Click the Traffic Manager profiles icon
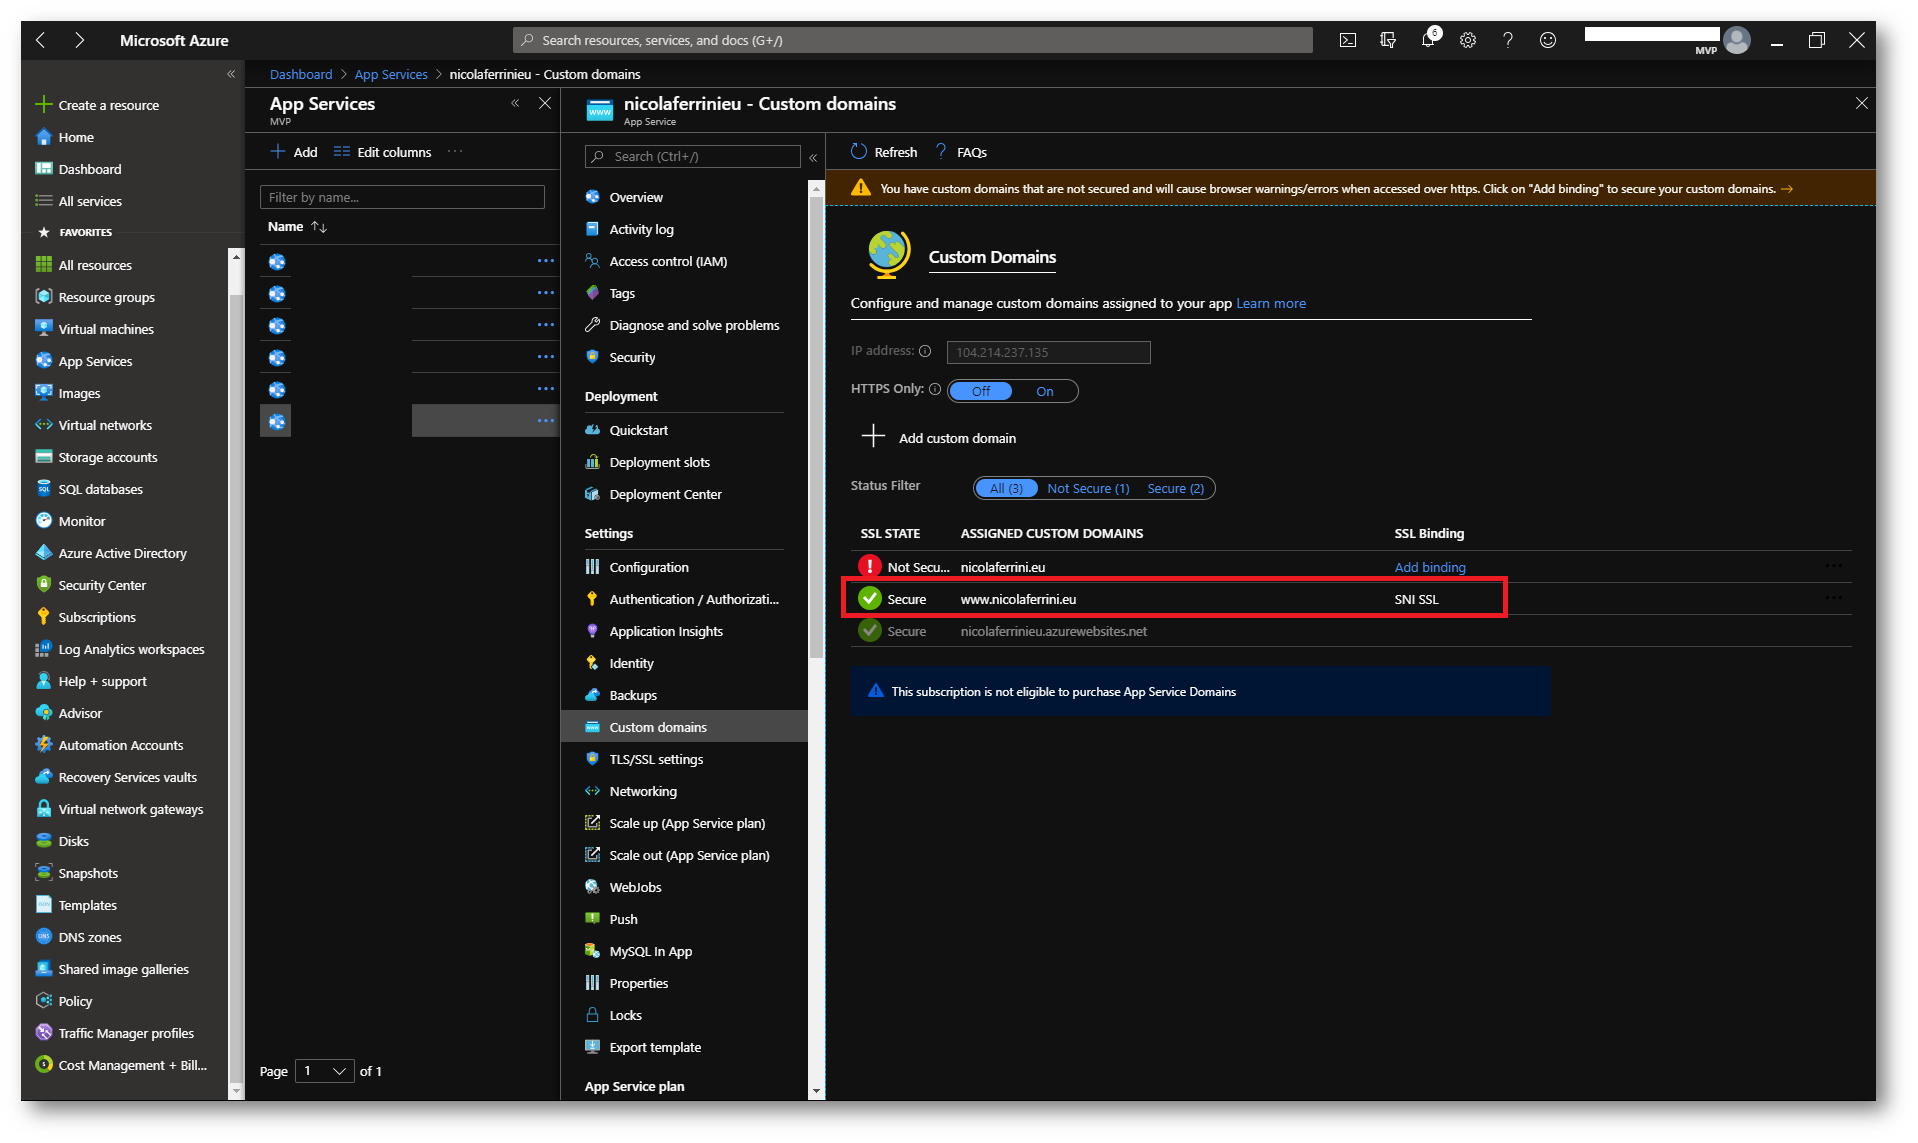This screenshot has height=1143, width=1918. coord(43,1033)
